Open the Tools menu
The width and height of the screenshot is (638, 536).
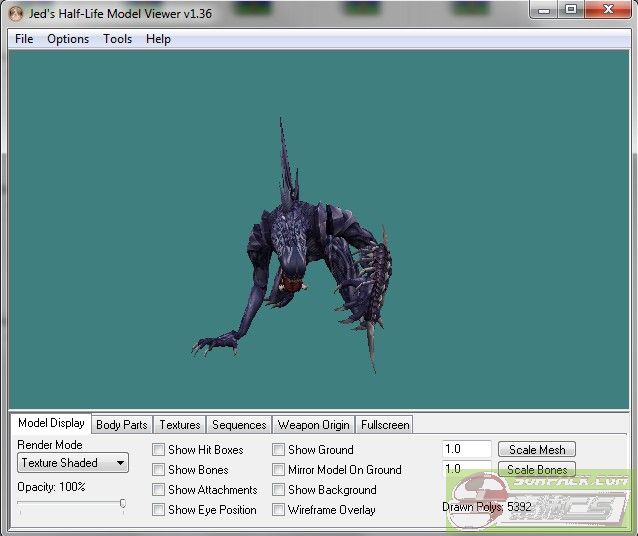pyautogui.click(x=117, y=39)
